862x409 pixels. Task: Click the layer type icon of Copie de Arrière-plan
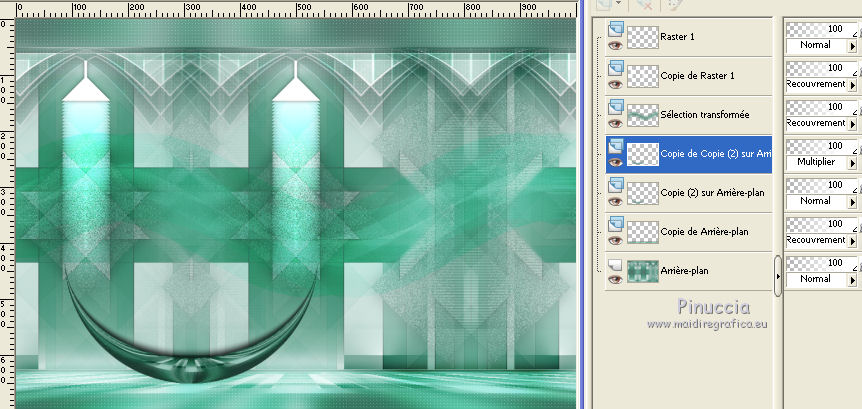coord(616,223)
